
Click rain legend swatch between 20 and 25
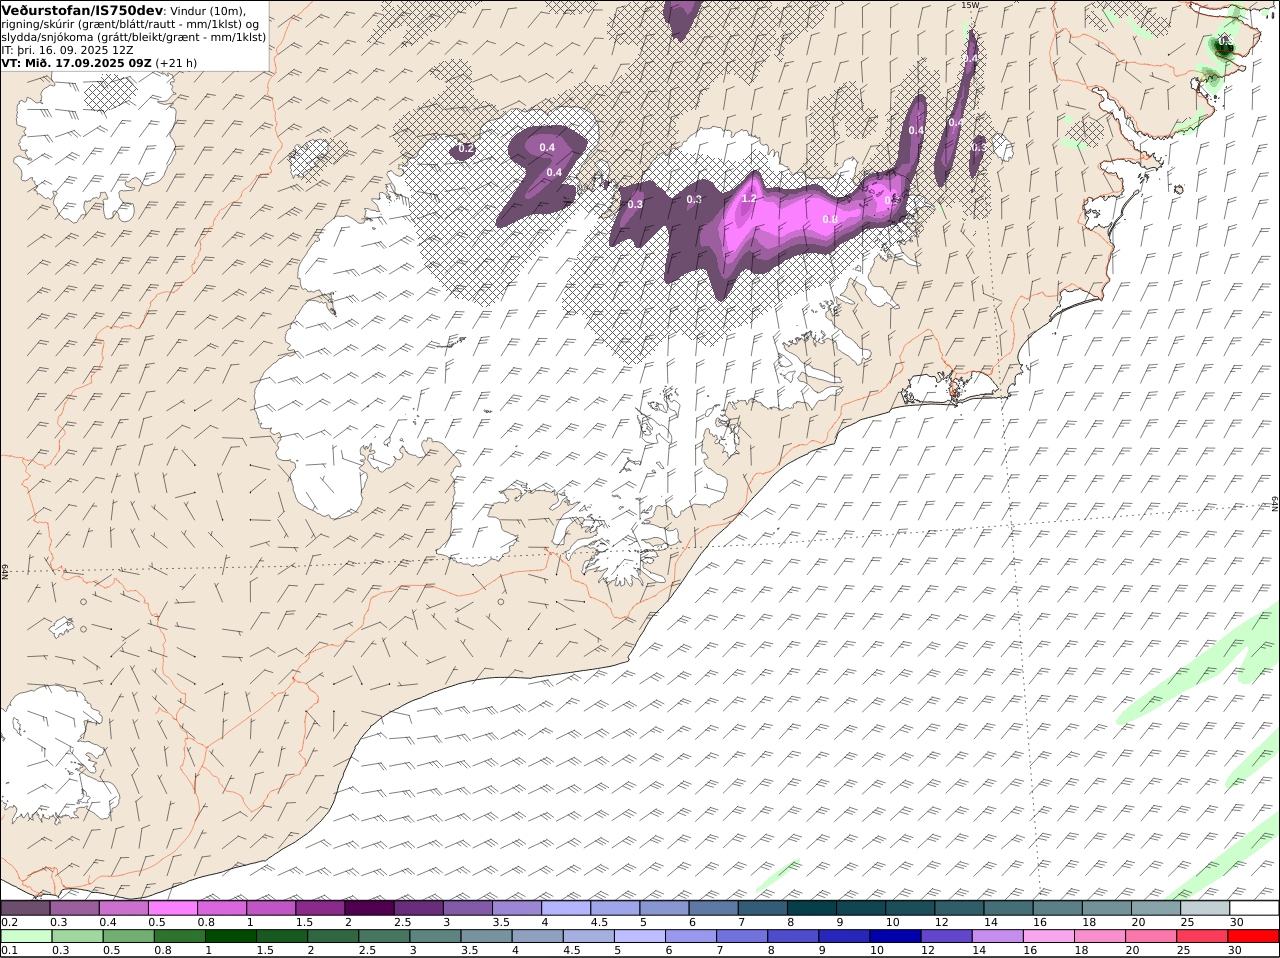pyautogui.click(x=1152, y=936)
